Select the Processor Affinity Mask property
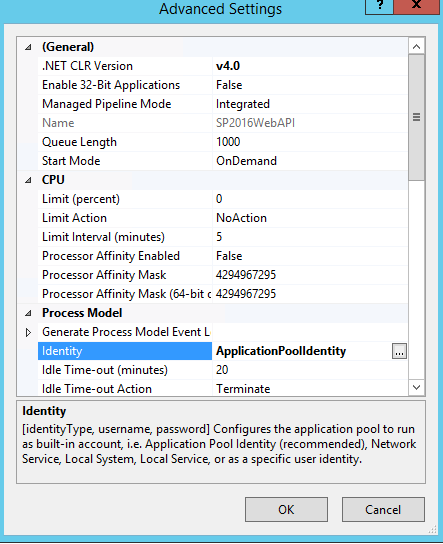 tap(104, 275)
